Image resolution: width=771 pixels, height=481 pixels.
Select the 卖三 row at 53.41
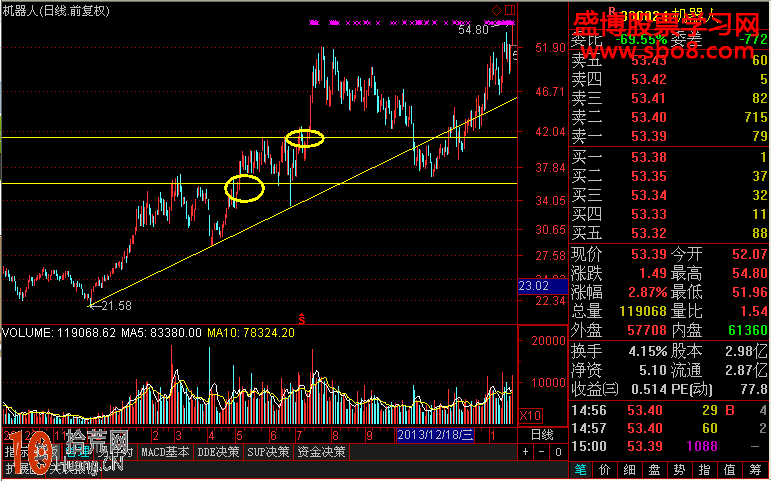click(669, 98)
